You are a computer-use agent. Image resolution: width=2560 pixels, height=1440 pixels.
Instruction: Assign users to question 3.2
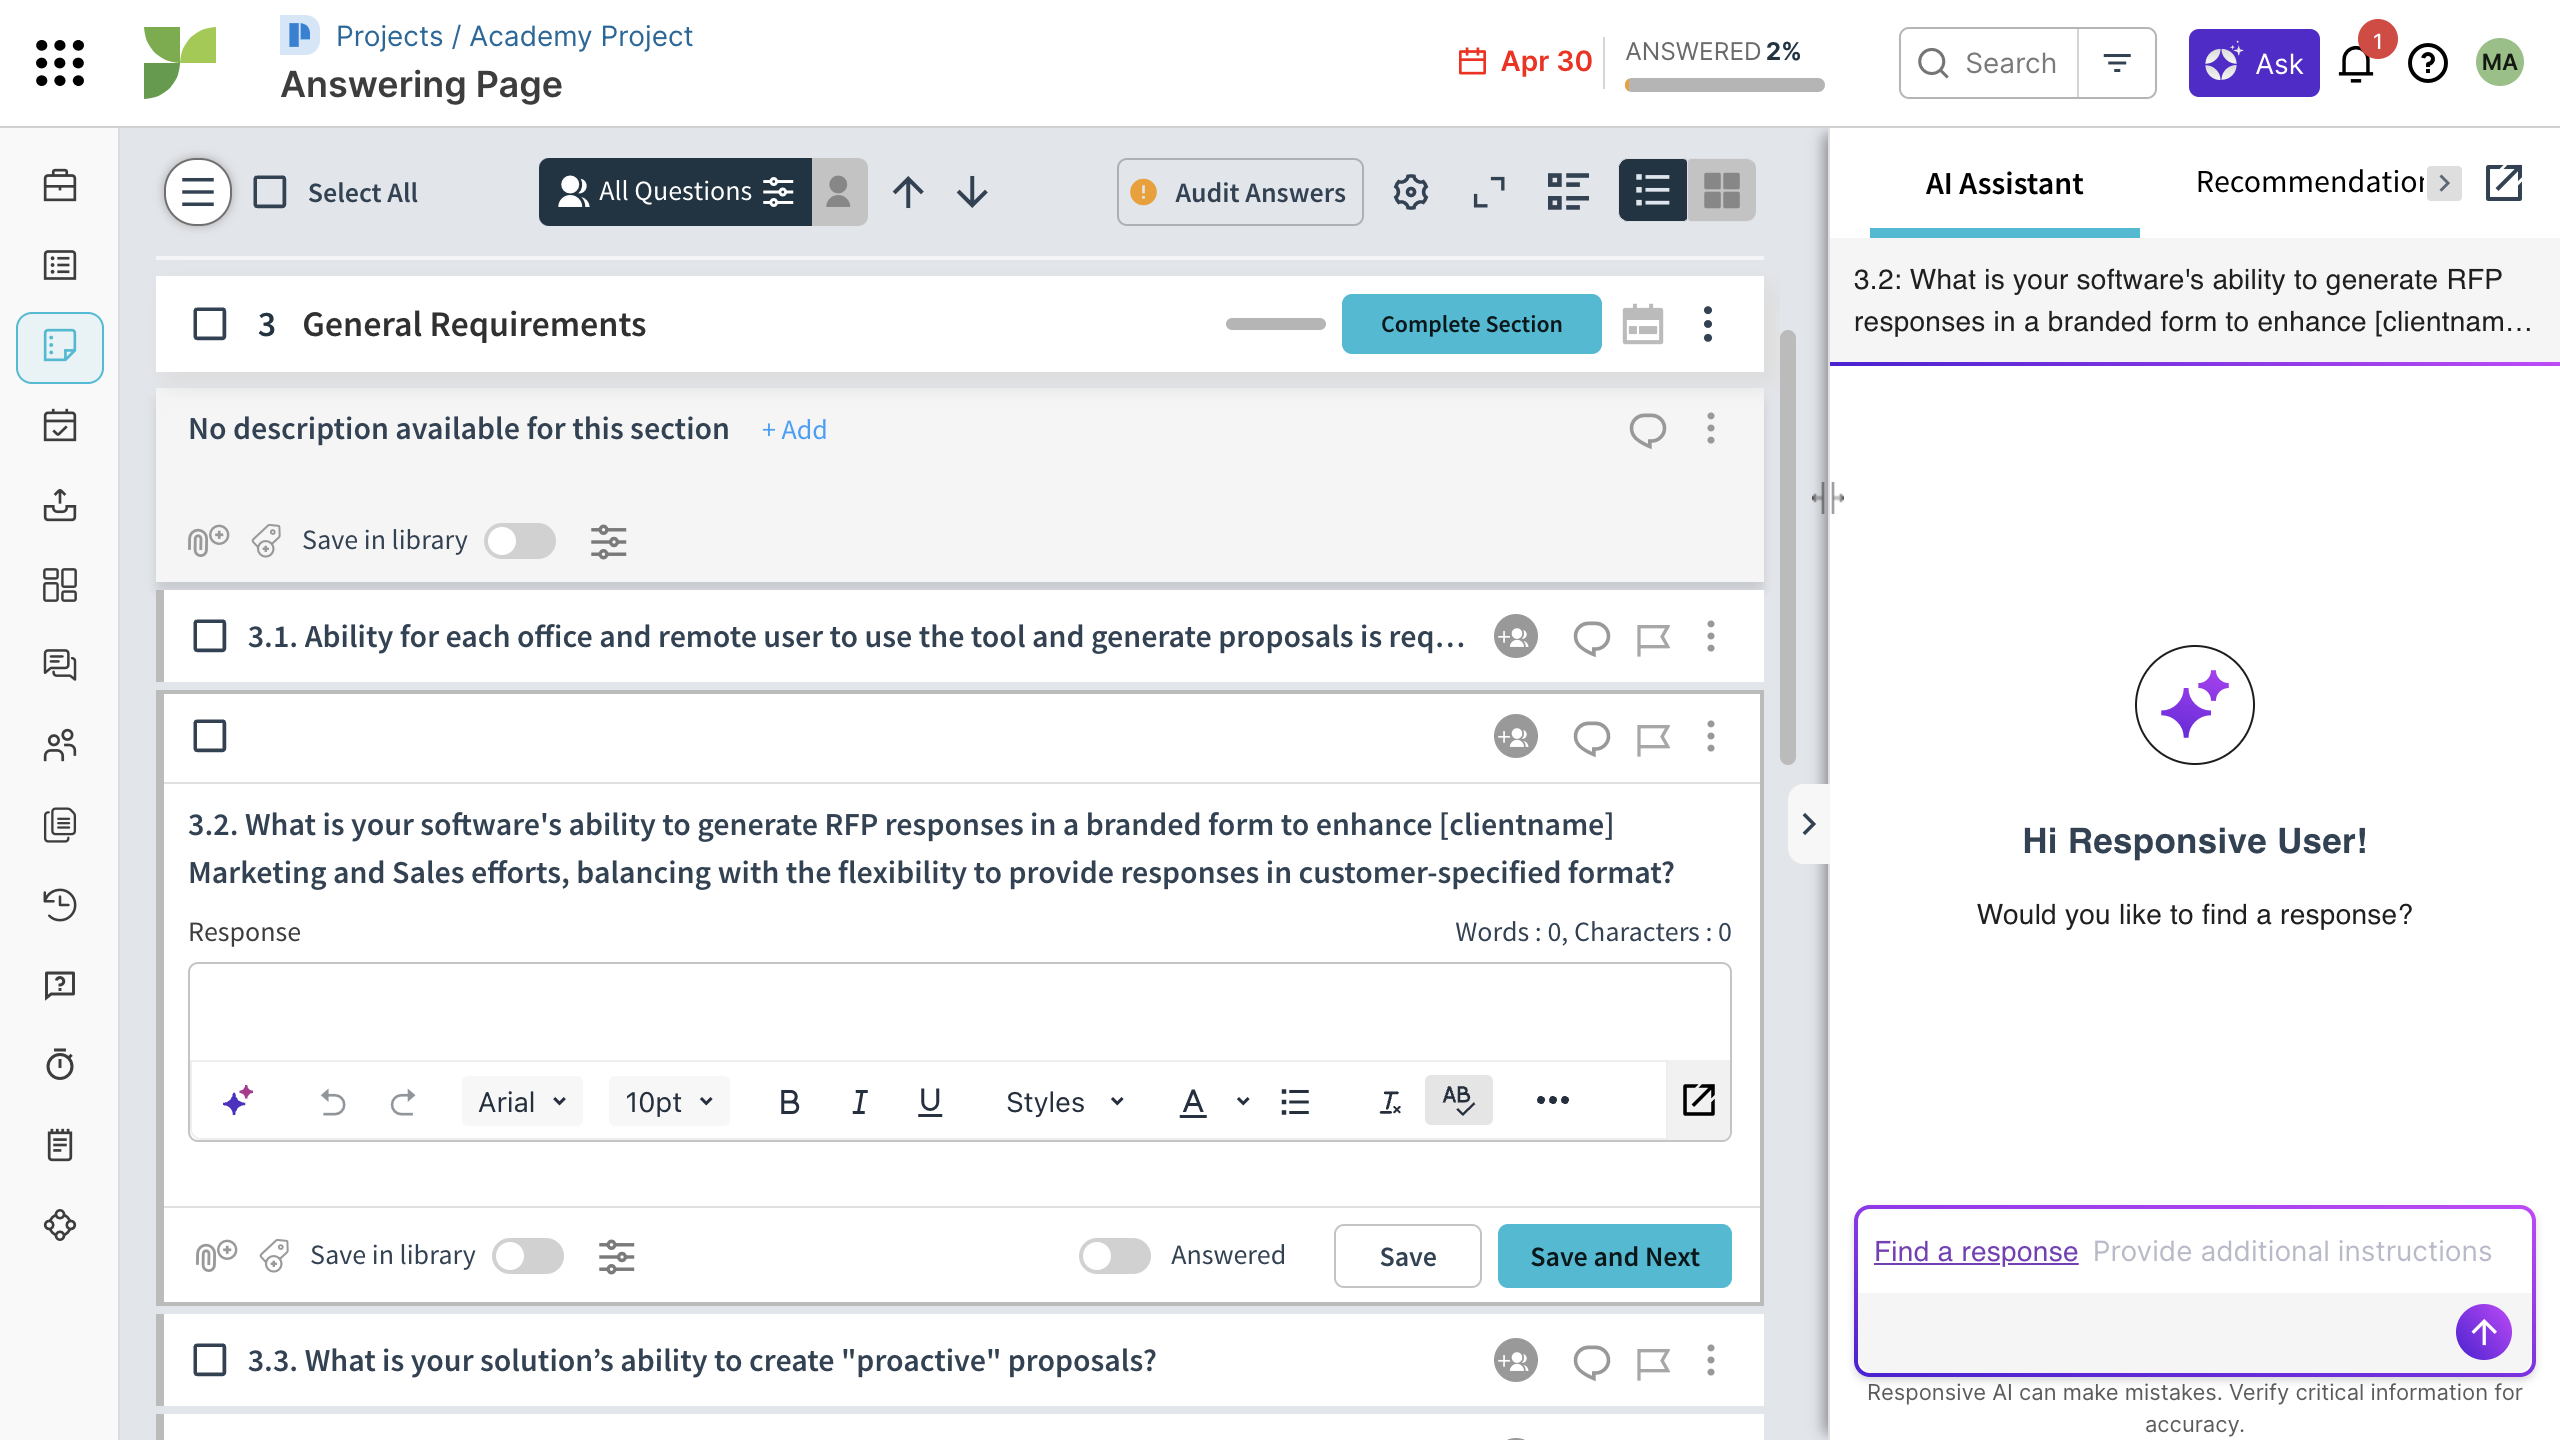(x=1515, y=737)
